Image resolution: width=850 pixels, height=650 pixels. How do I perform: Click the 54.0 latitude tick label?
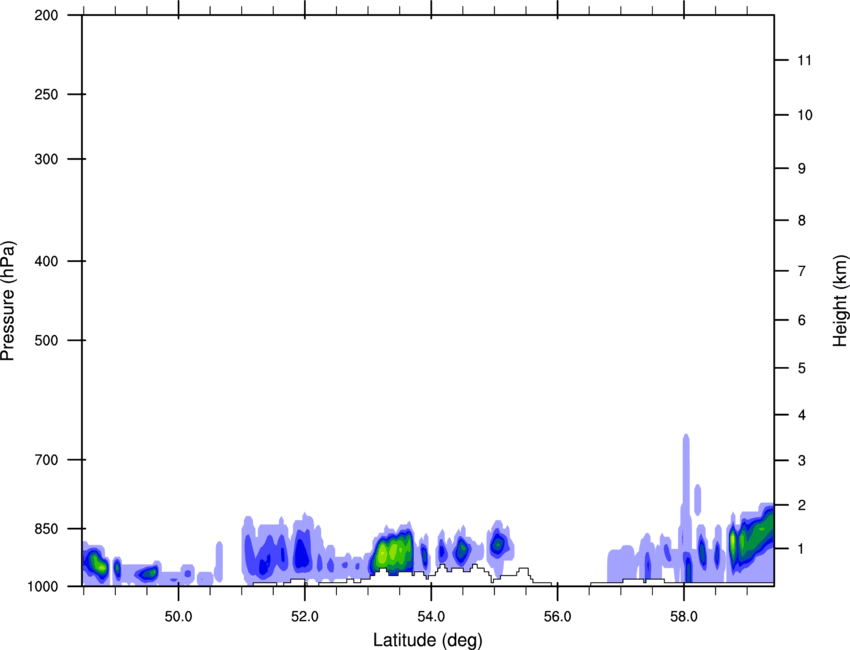(x=431, y=617)
